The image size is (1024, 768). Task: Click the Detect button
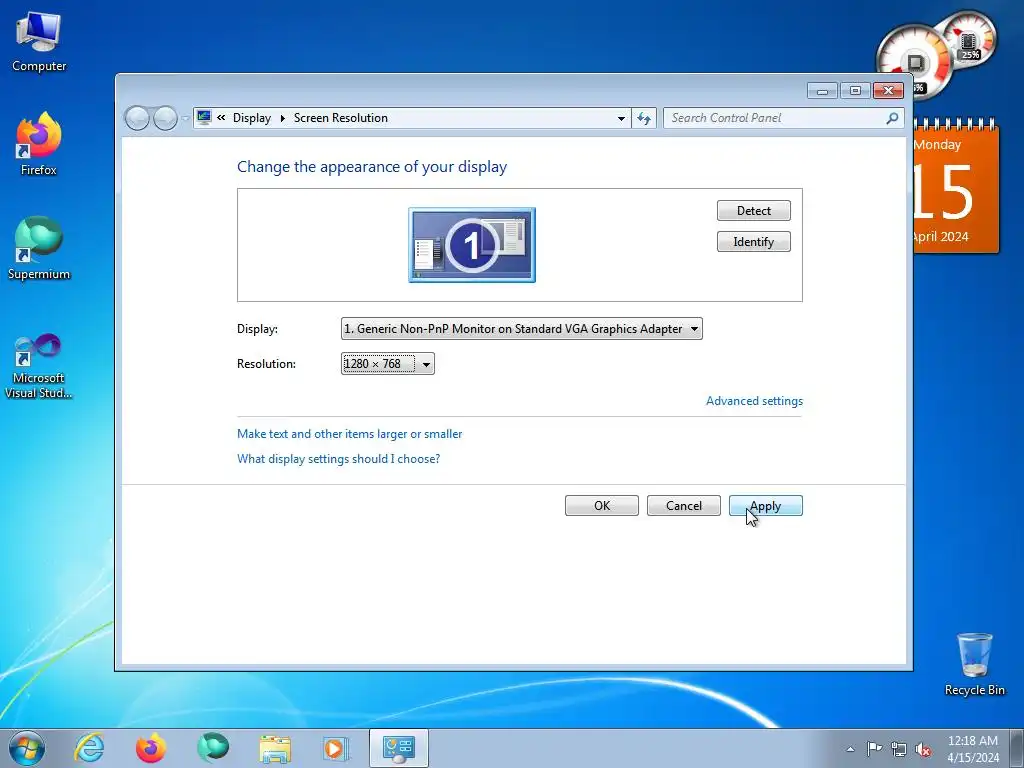(x=754, y=211)
